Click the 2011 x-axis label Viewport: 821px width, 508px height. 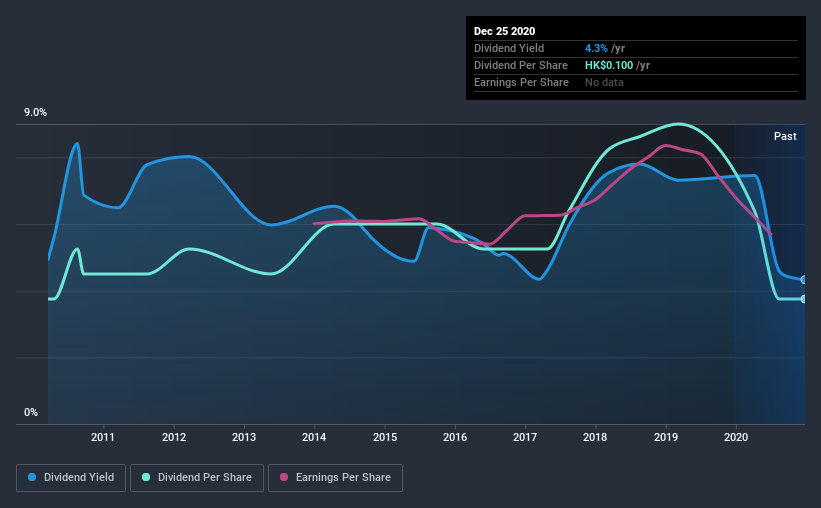pos(103,437)
